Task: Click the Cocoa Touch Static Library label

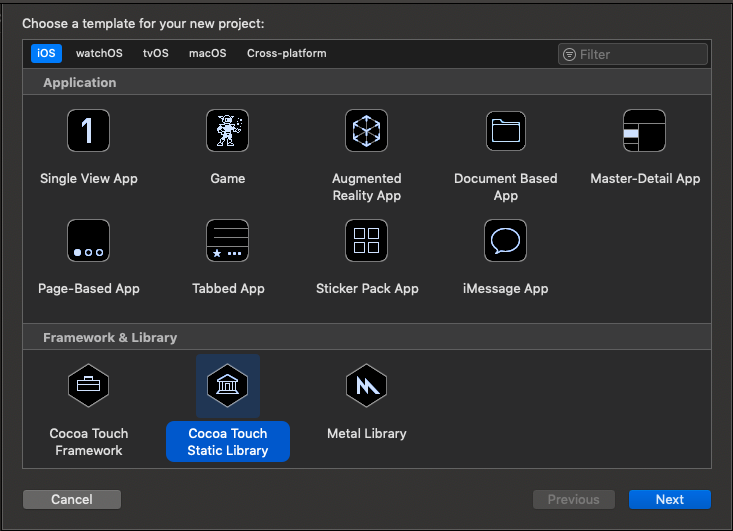Action: tap(228, 442)
